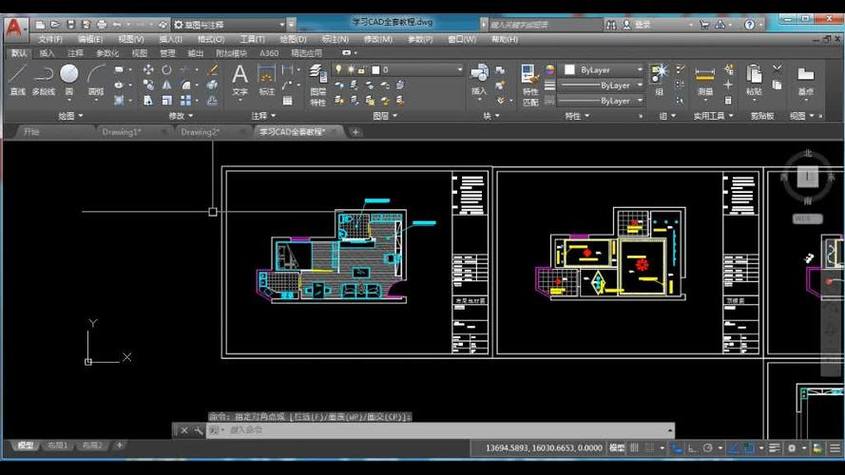Viewport: 845px width, 475px height.
Task: Open the 文件(F) menu
Action: click(50, 39)
